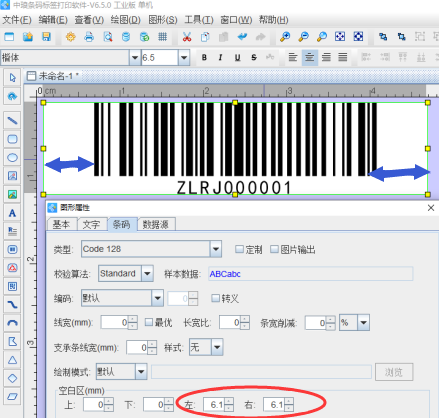Cut selection with scissors icon
This screenshot has width=440, height=418.
click(x=187, y=37)
